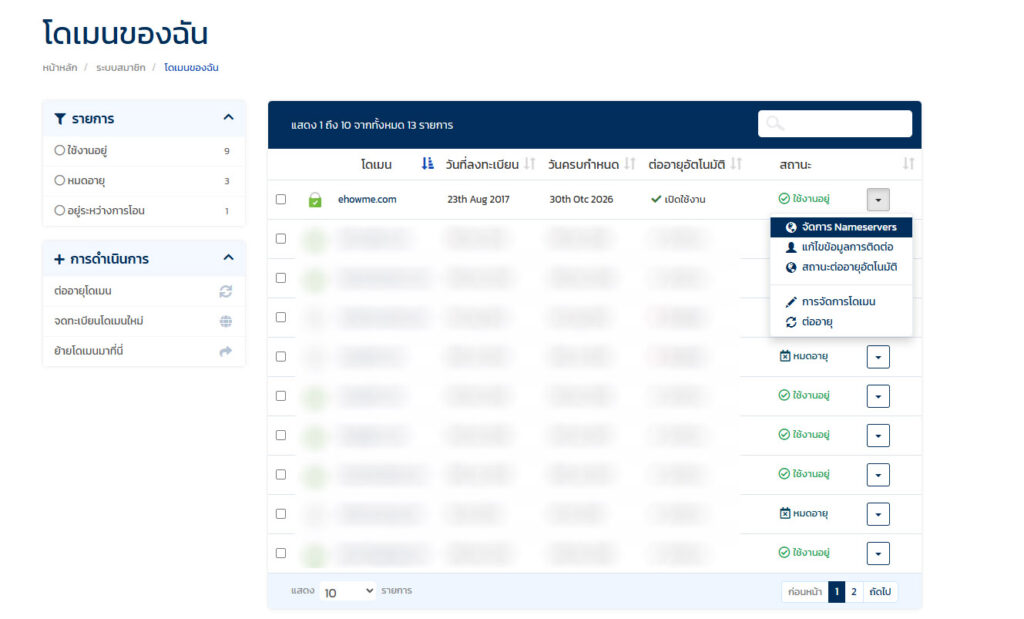The width and height of the screenshot is (1024, 619).
Task: Click the share arrow icon next to ย้ายโดเมนมาที่นี่
Action: pos(226,351)
